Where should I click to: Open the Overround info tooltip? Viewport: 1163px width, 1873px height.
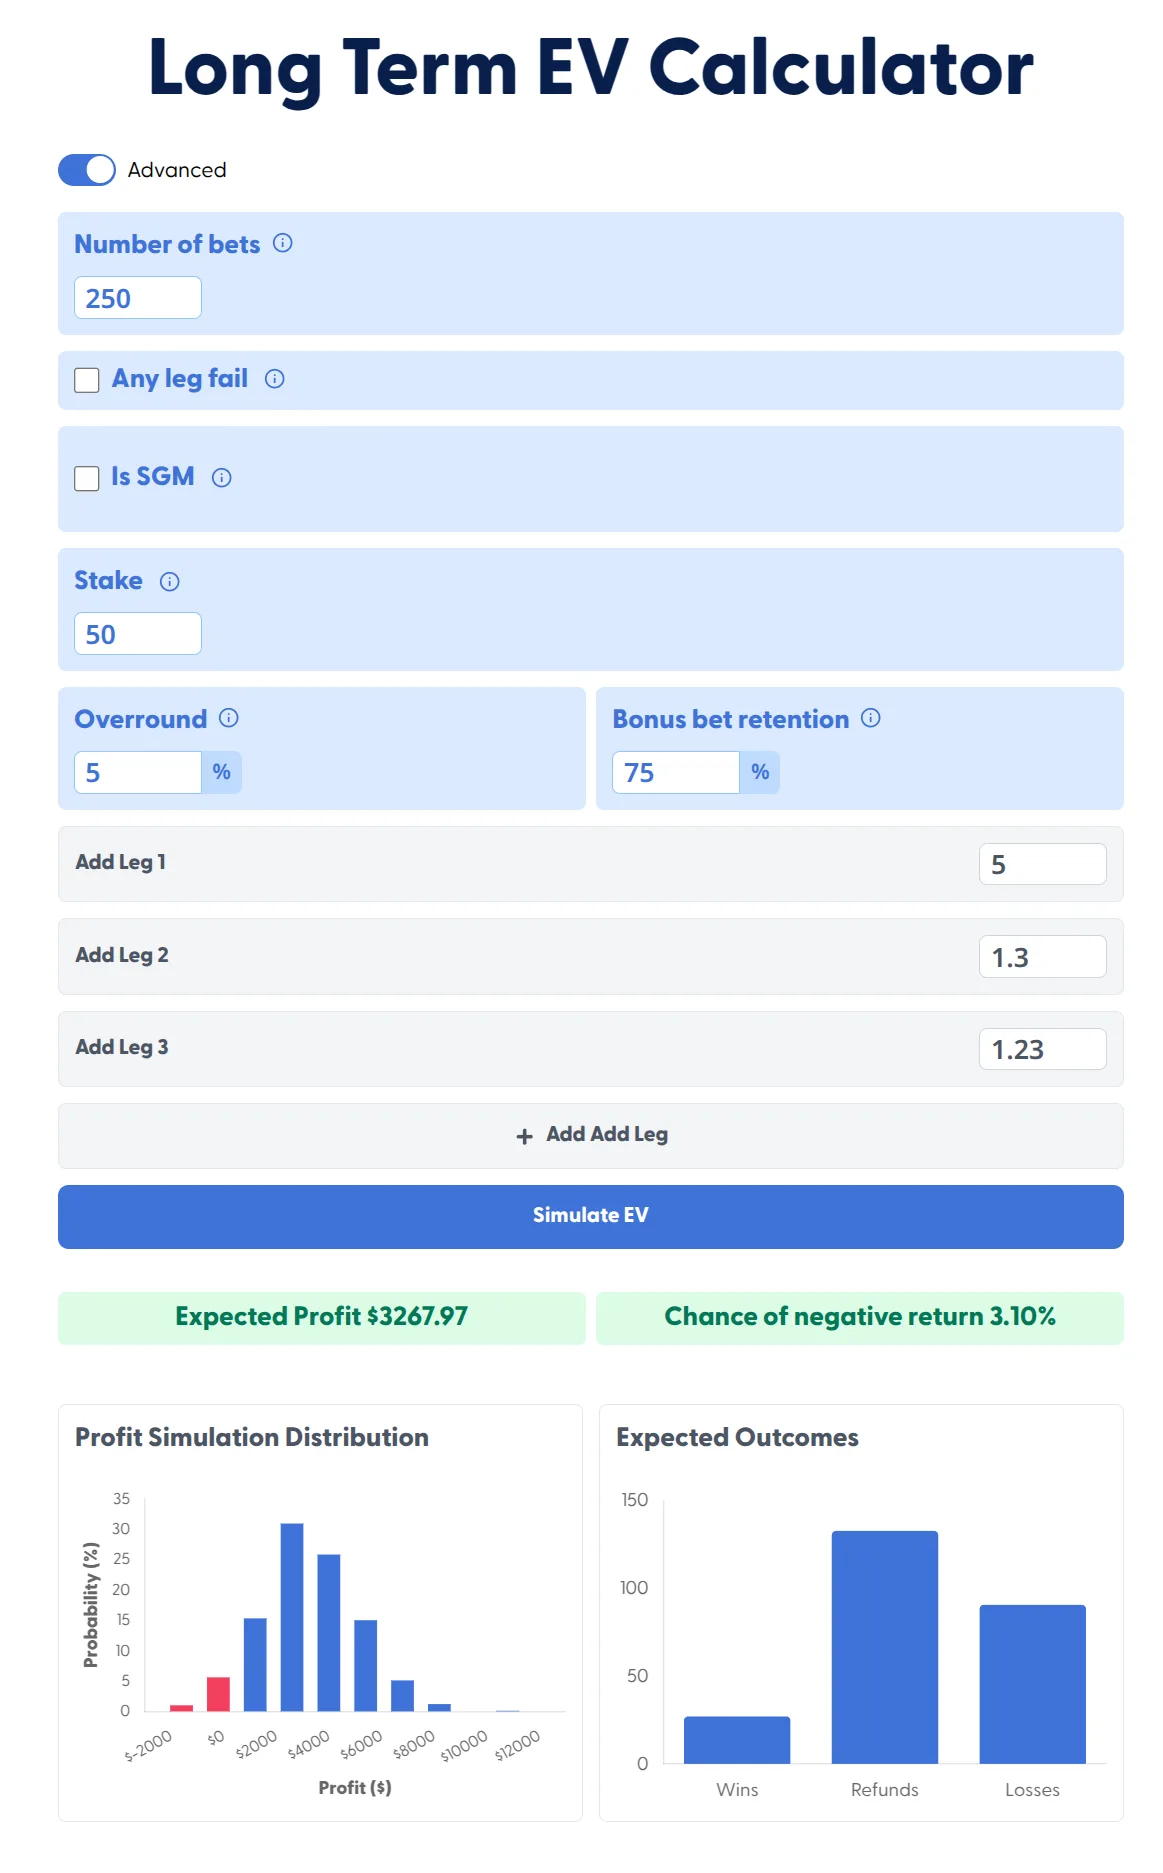(x=230, y=718)
